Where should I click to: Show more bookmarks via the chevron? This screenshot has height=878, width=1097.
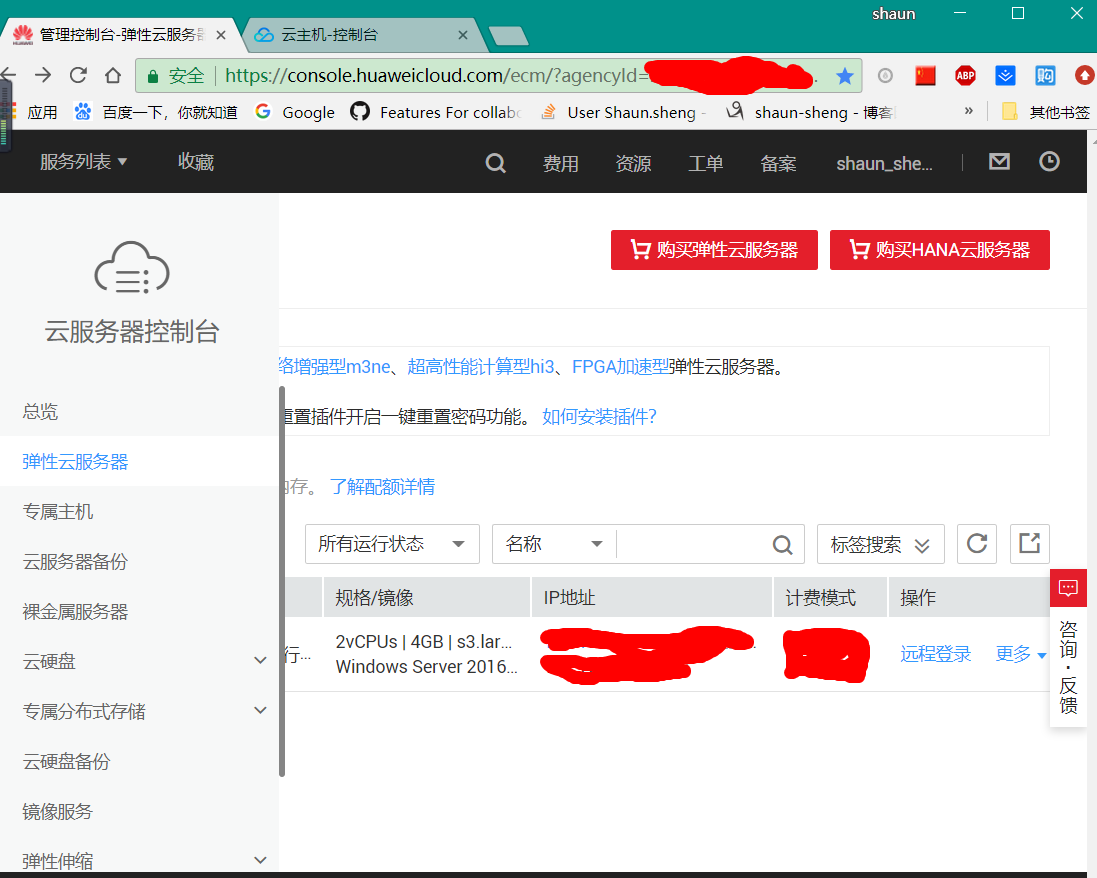click(969, 111)
